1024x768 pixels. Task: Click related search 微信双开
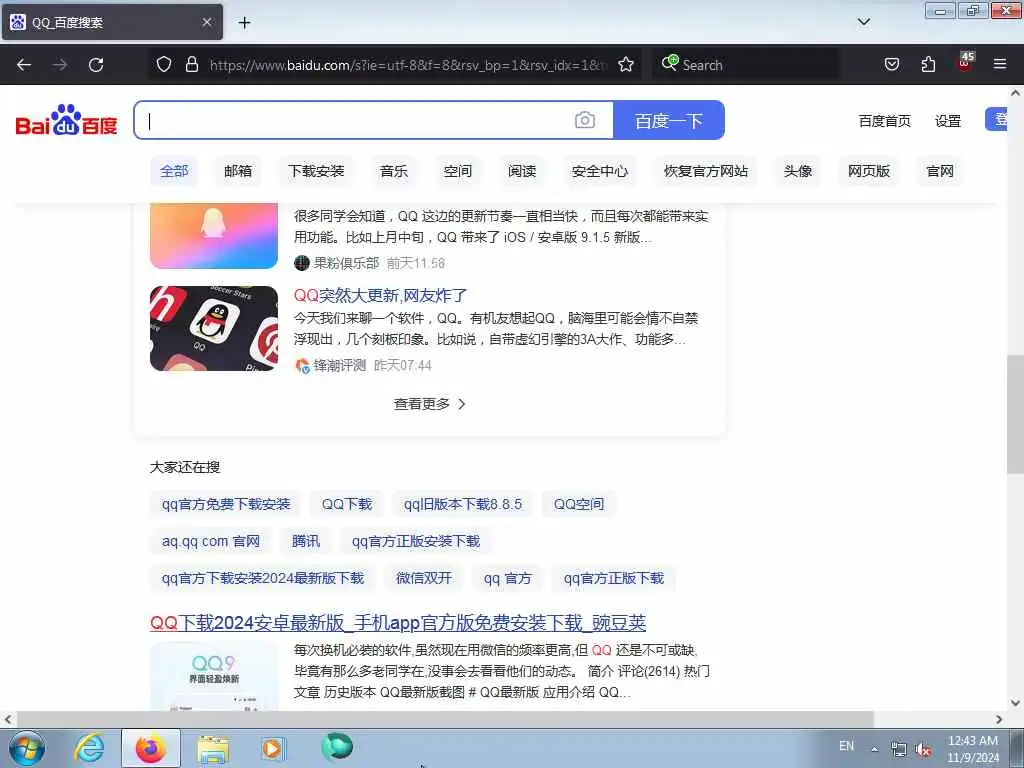click(424, 579)
